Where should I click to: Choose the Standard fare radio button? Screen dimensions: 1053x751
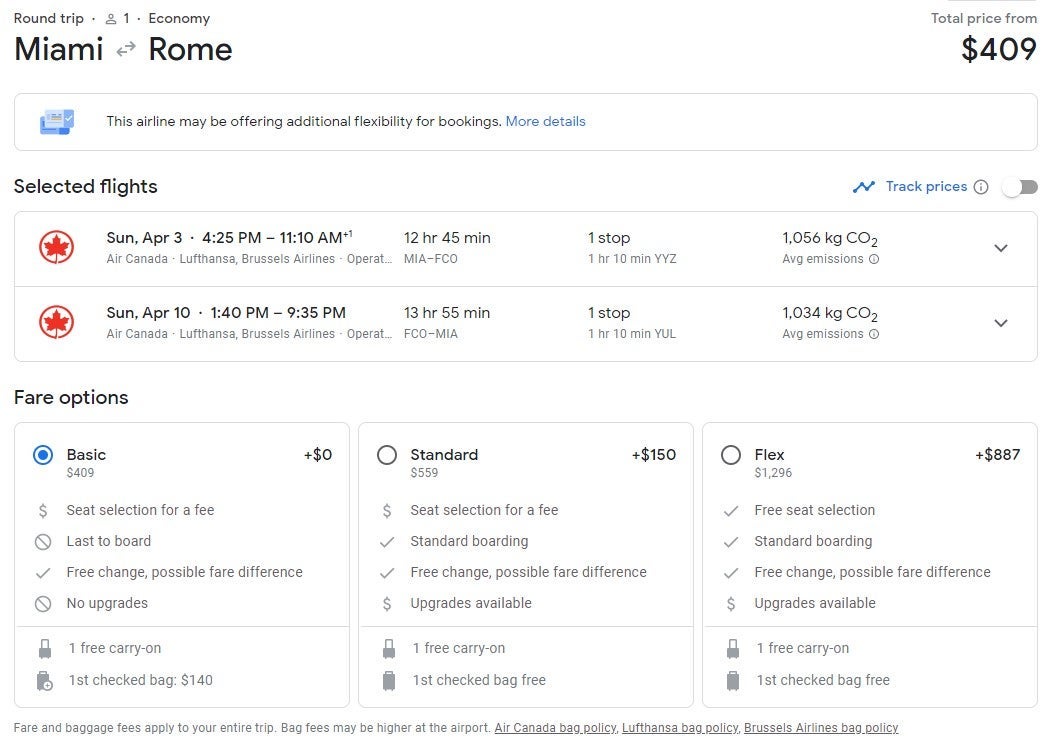pos(387,455)
